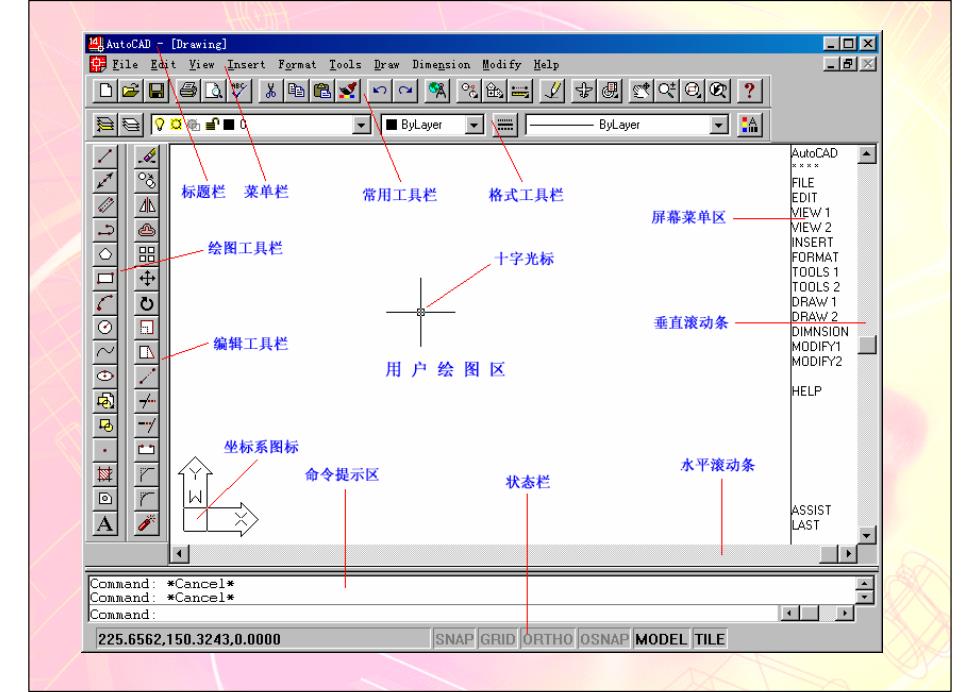
Task: Select DIMNSION in screen menu
Action: (820, 331)
